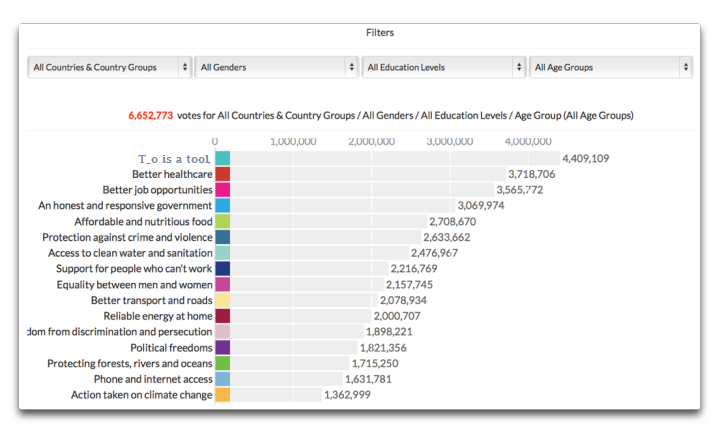Click the 6,652,773 total votes number

coord(151,115)
